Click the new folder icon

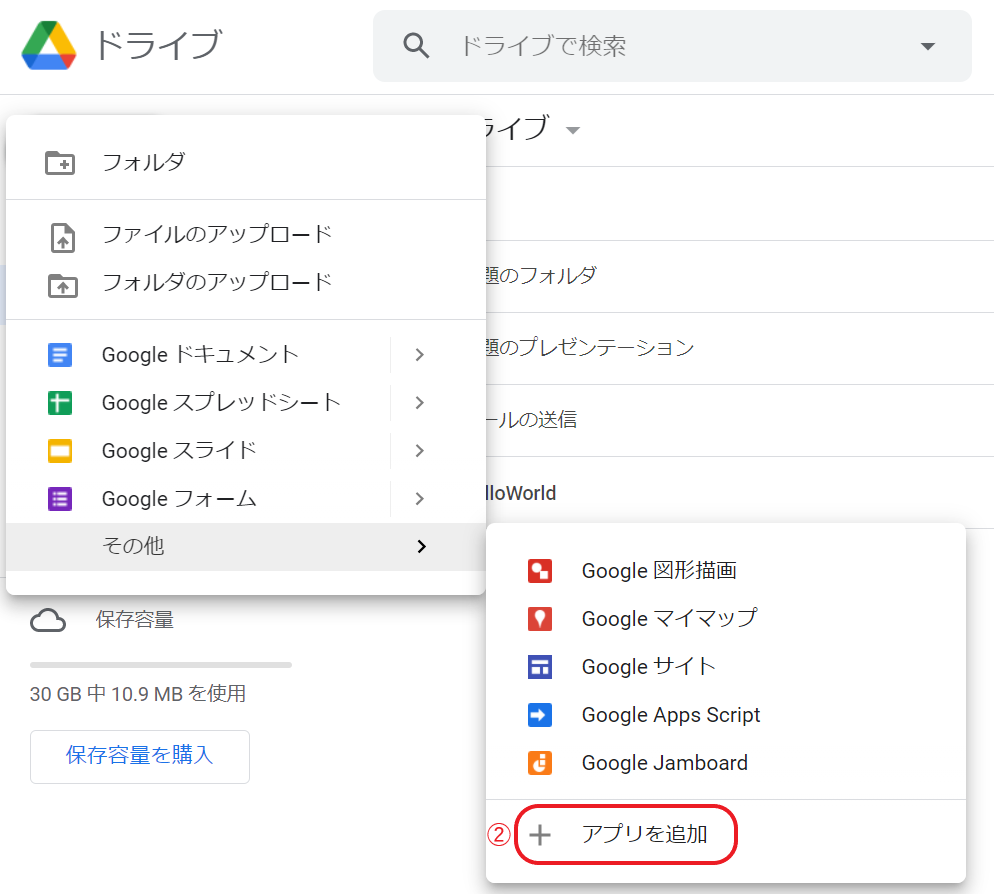[60, 163]
